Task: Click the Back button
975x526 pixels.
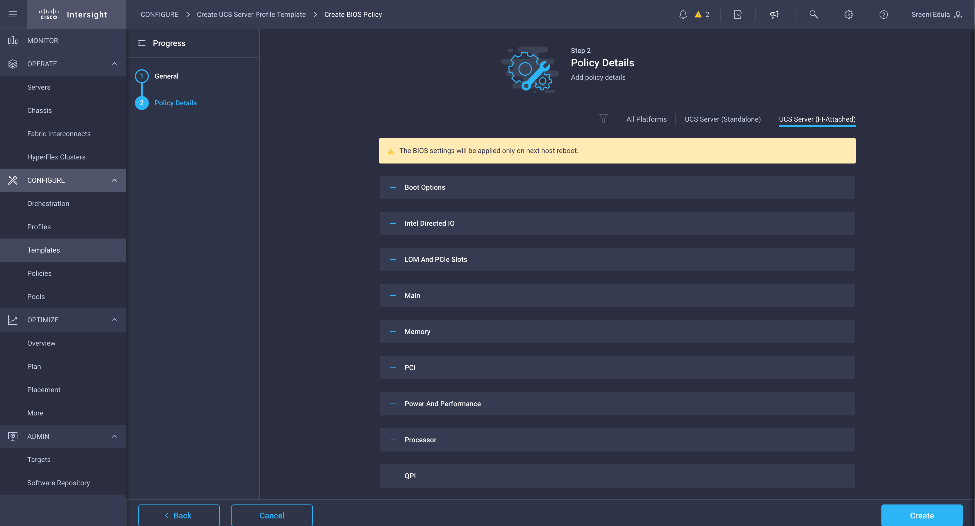Action: (x=178, y=515)
